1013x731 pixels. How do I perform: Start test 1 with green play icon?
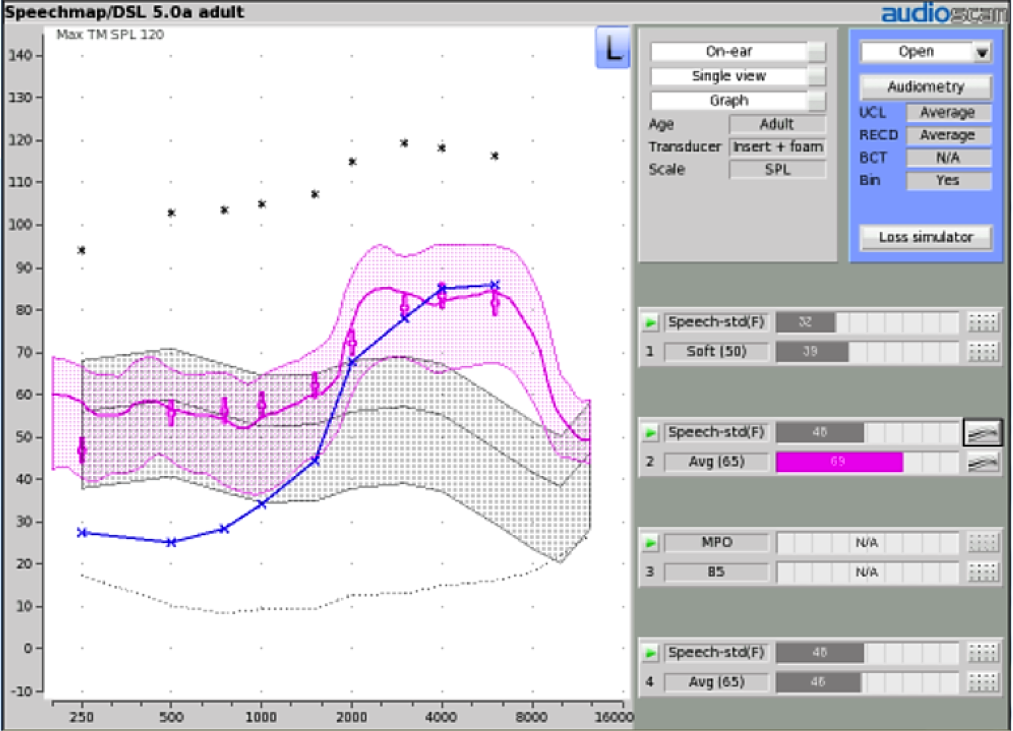point(650,322)
